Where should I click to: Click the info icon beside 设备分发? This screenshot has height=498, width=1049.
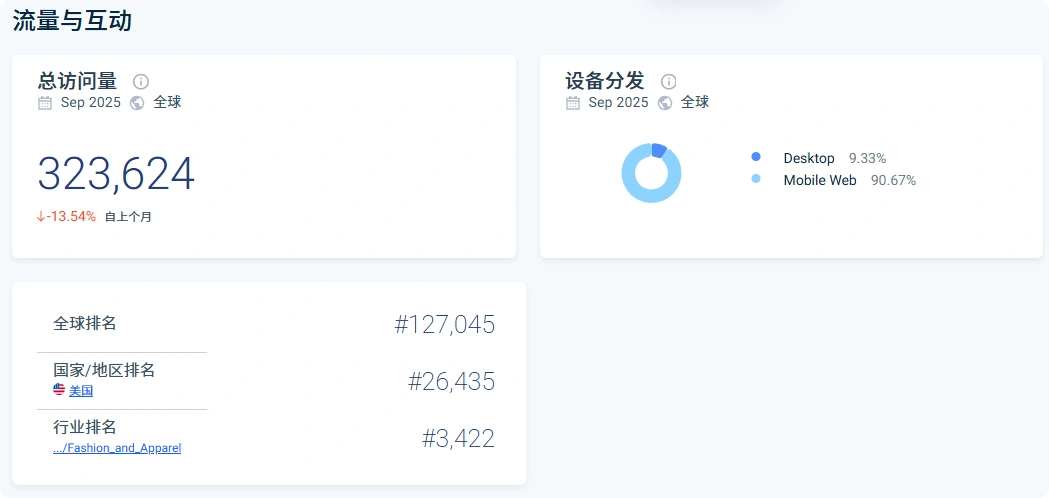point(669,82)
